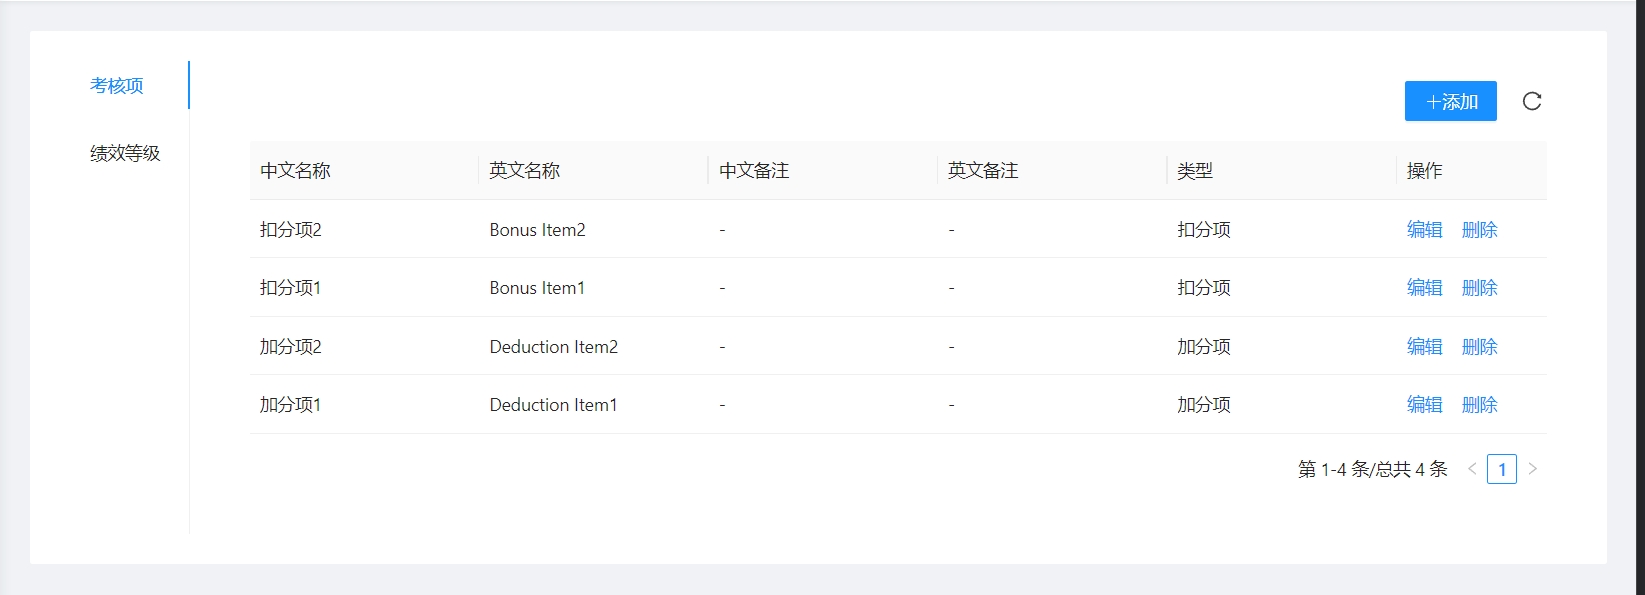Click the Bonus Item2 cell
The height and width of the screenshot is (595, 1645).
click(537, 230)
